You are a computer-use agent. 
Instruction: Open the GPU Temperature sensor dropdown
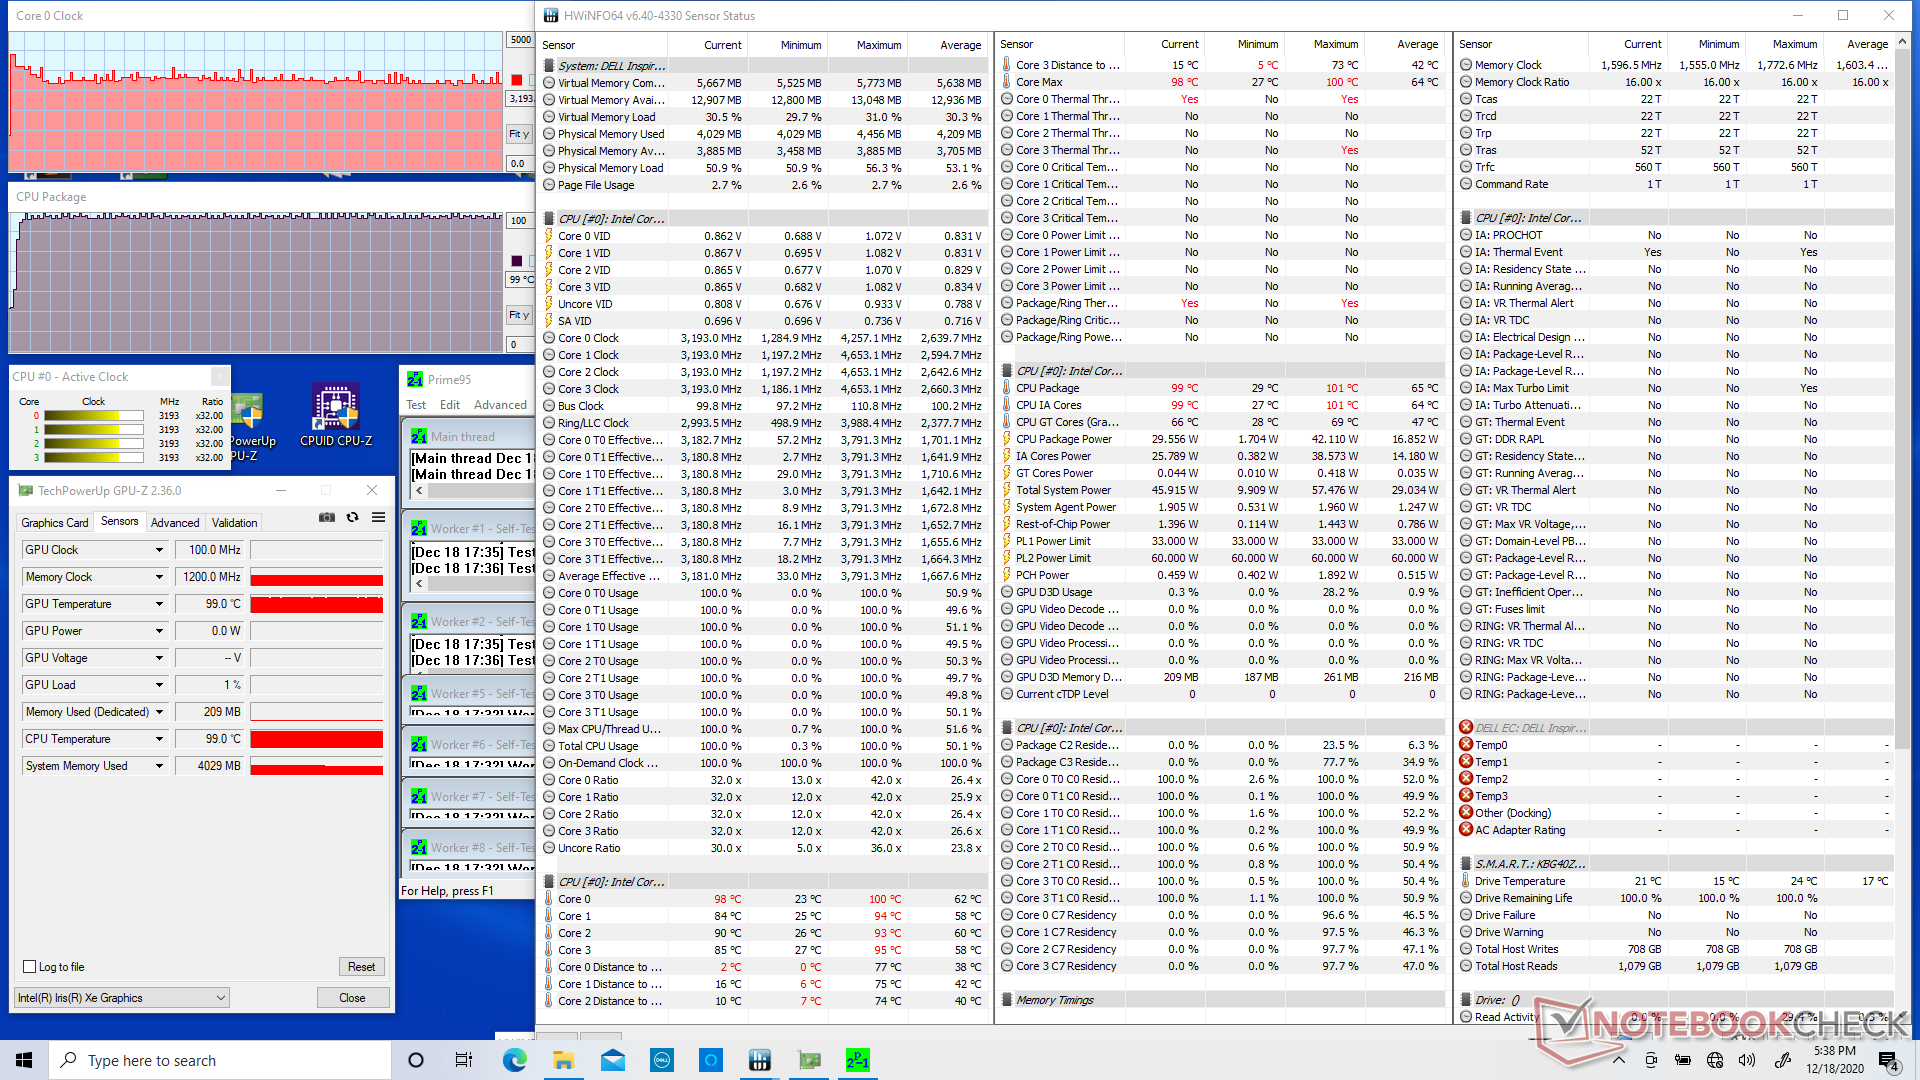(x=159, y=604)
